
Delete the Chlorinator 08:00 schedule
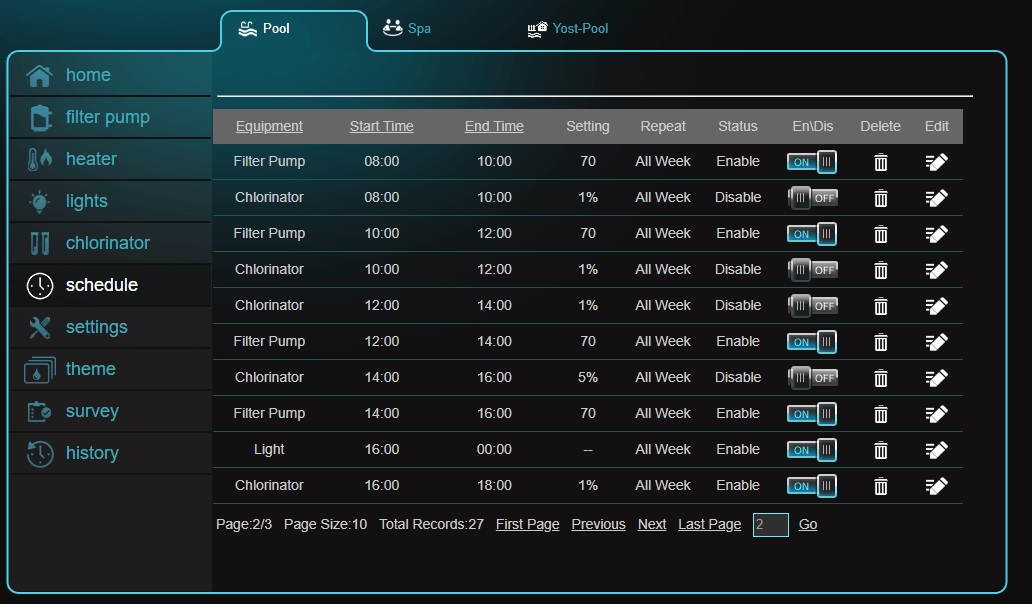[881, 198]
